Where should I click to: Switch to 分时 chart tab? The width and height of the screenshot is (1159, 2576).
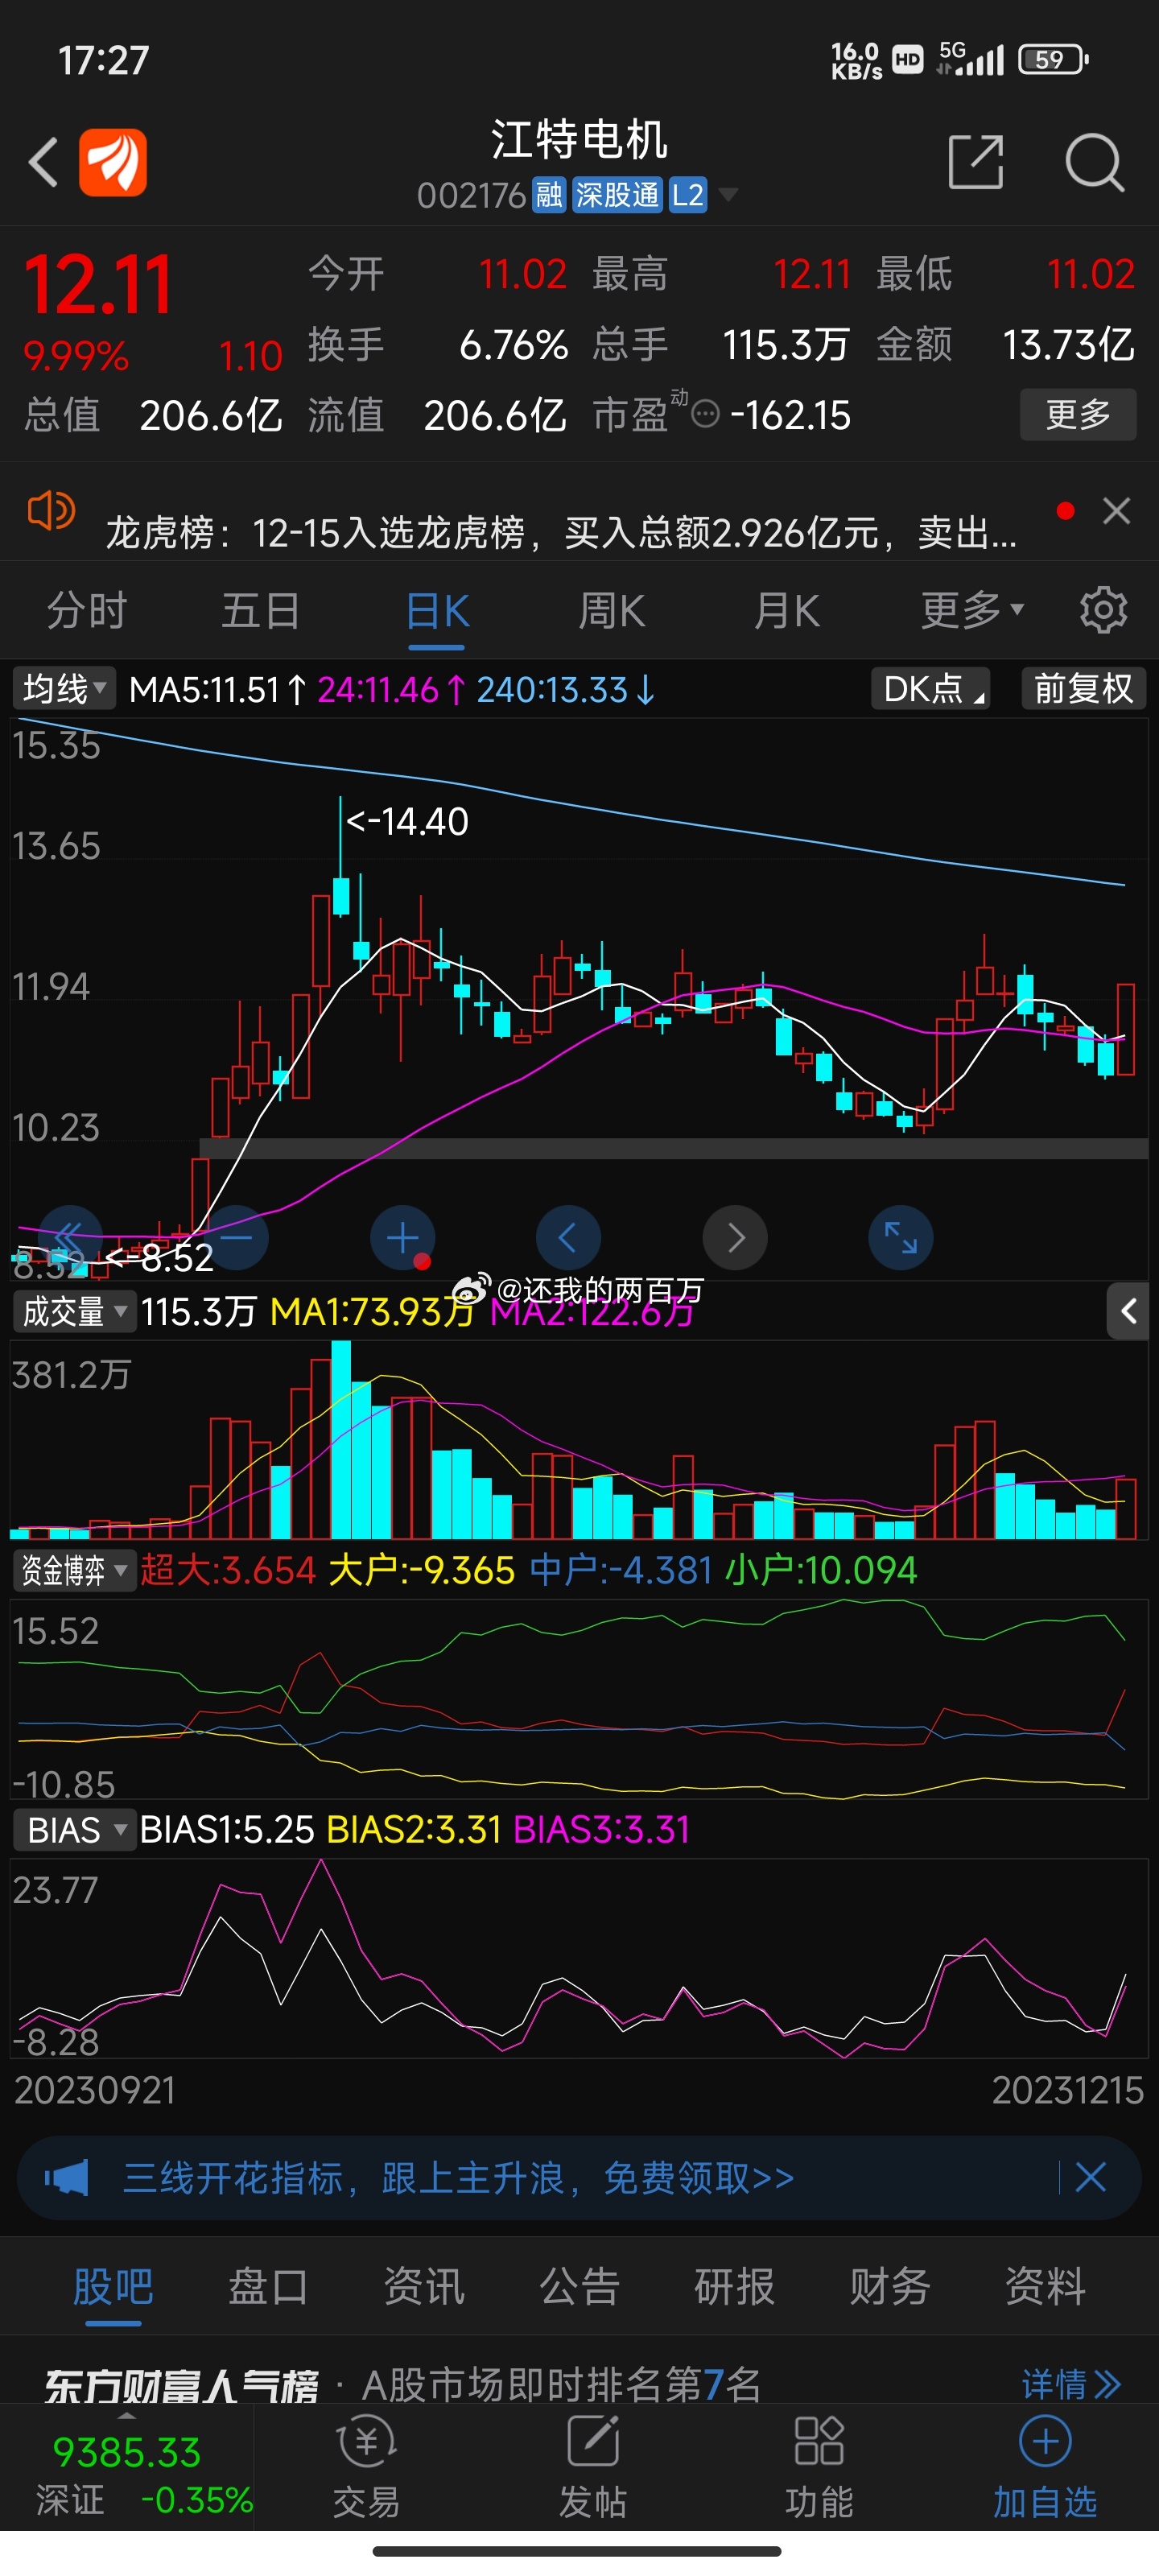click(87, 610)
